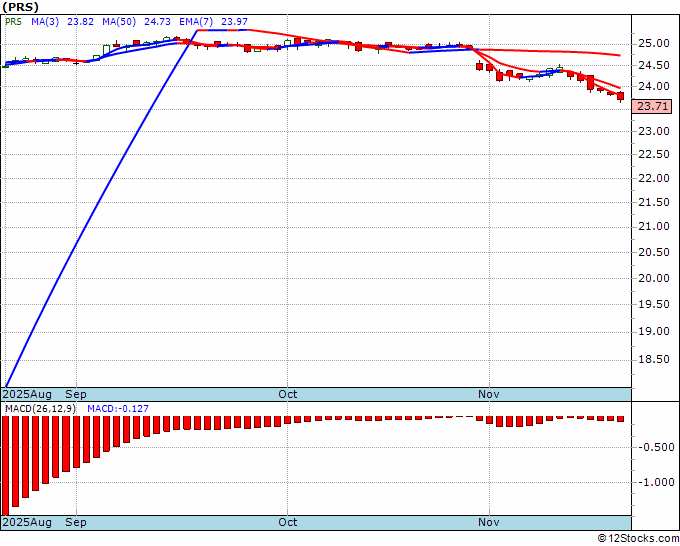Click Sep on the price chart date axis
The height and width of the screenshot is (546, 680).
point(76,395)
